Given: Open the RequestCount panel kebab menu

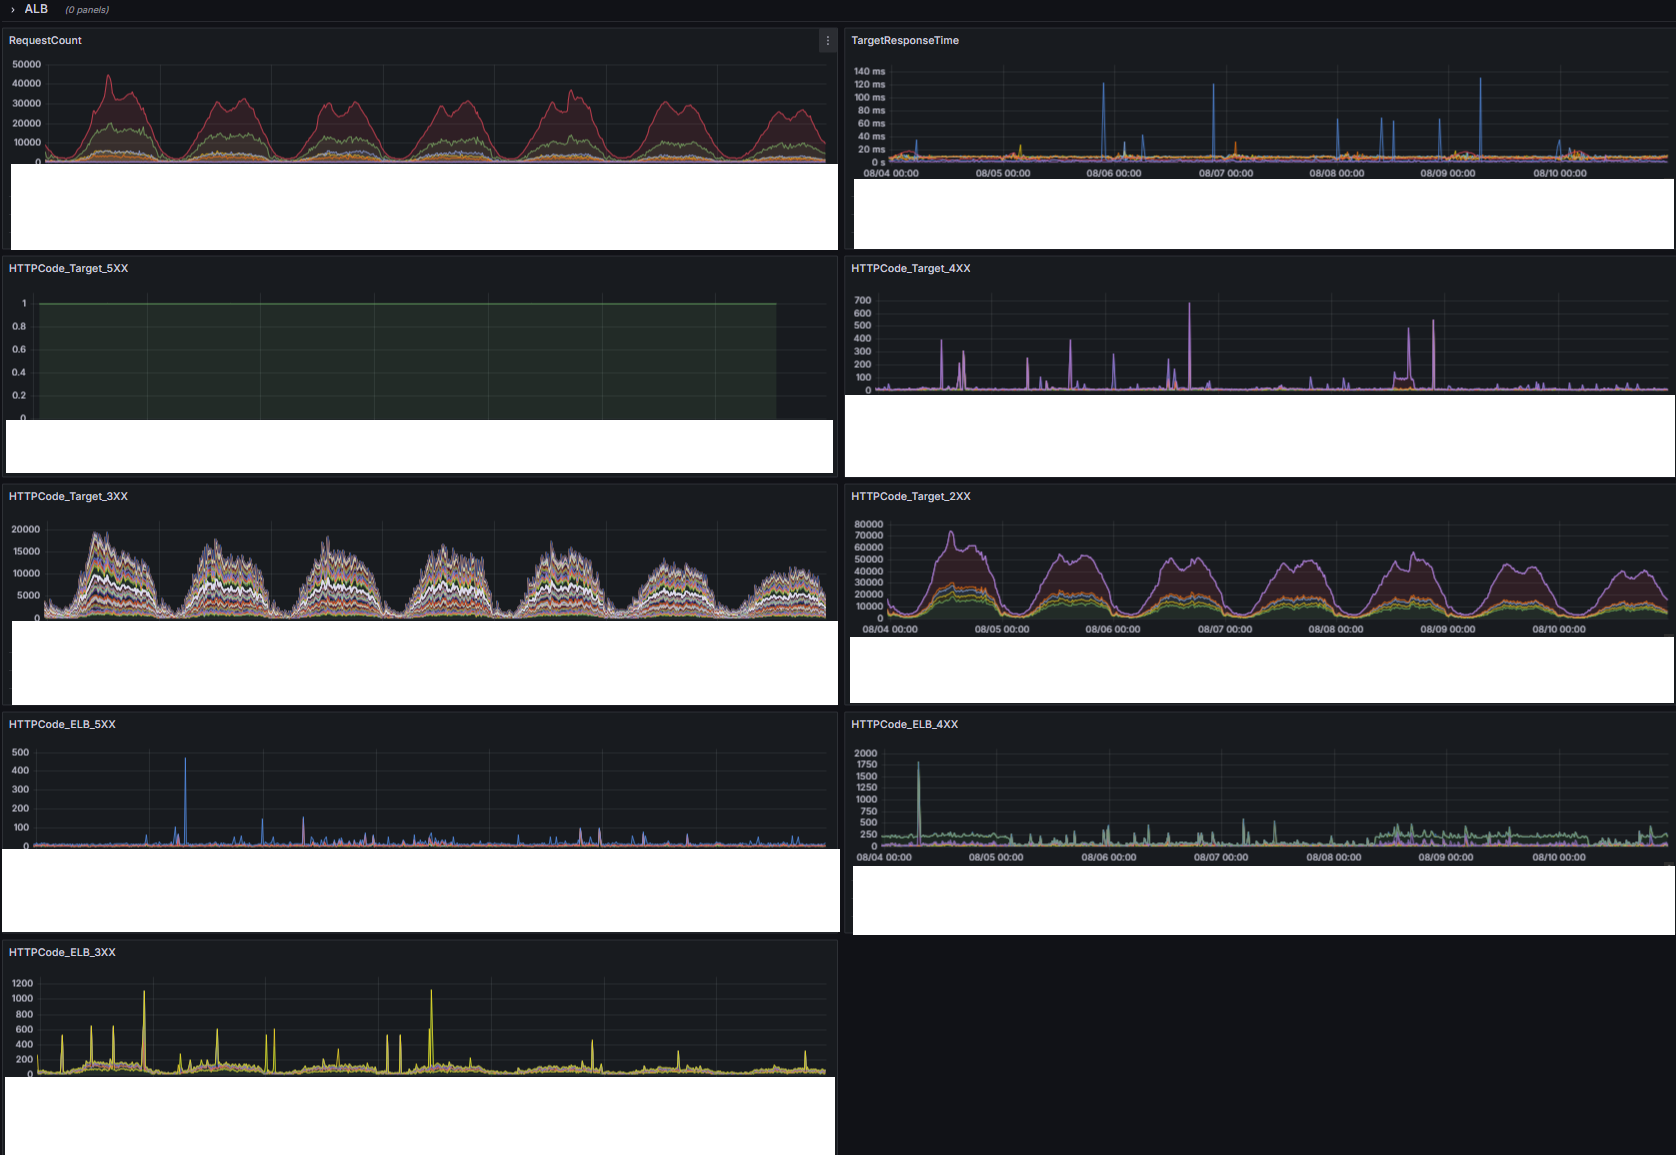Looking at the screenshot, I should pyautogui.click(x=827, y=41).
